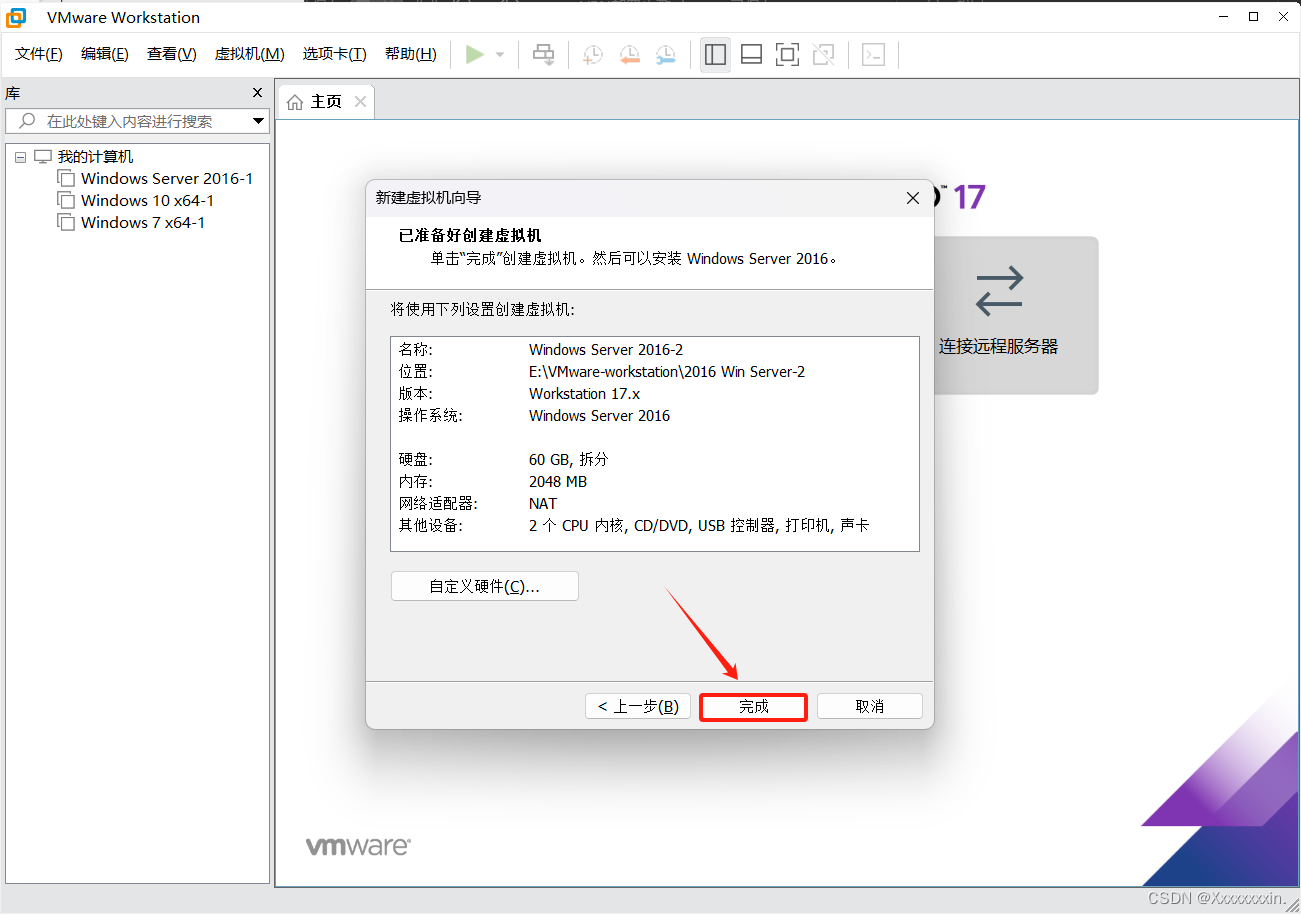This screenshot has height=914, width=1301.
Task: Click the 已准备好创建虚拟机 heading
Action: (470, 235)
